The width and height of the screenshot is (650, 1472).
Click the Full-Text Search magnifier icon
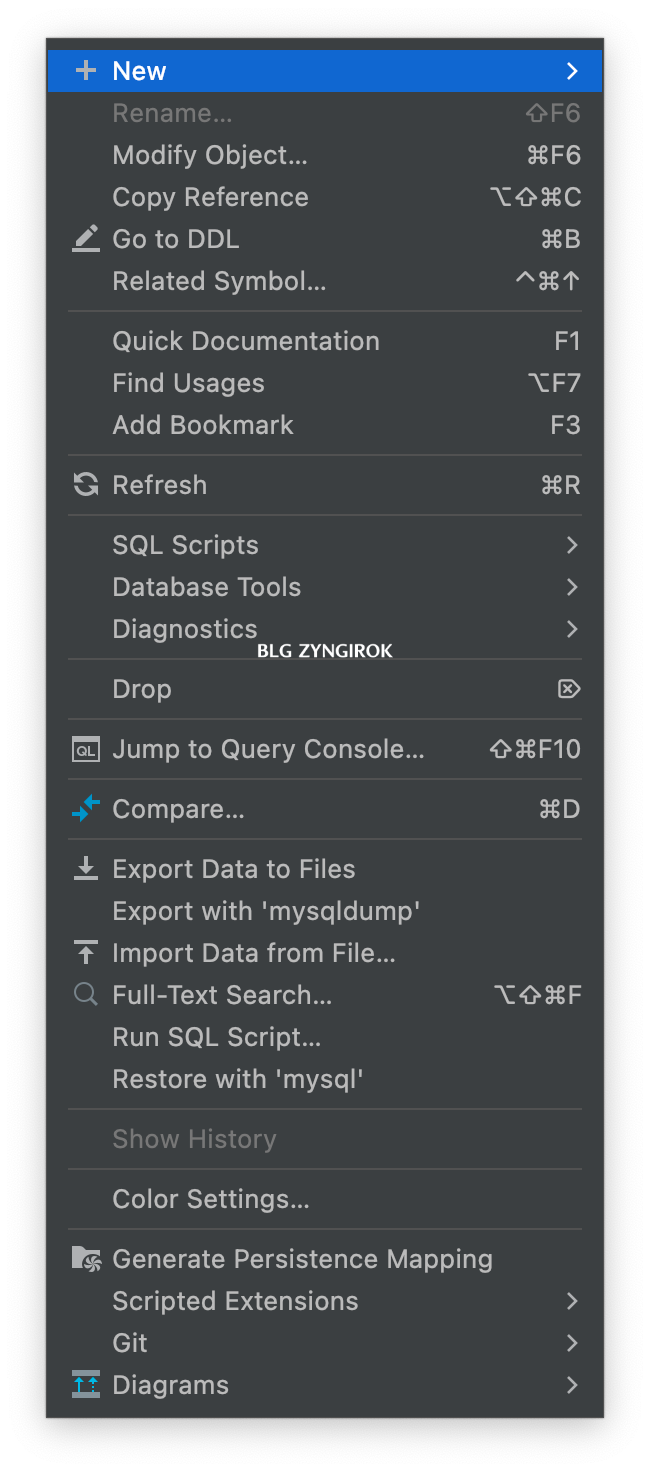86,995
